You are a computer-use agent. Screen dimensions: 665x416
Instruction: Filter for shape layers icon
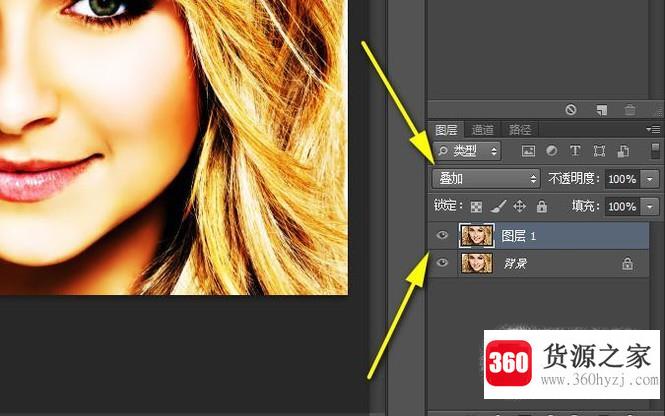point(599,151)
